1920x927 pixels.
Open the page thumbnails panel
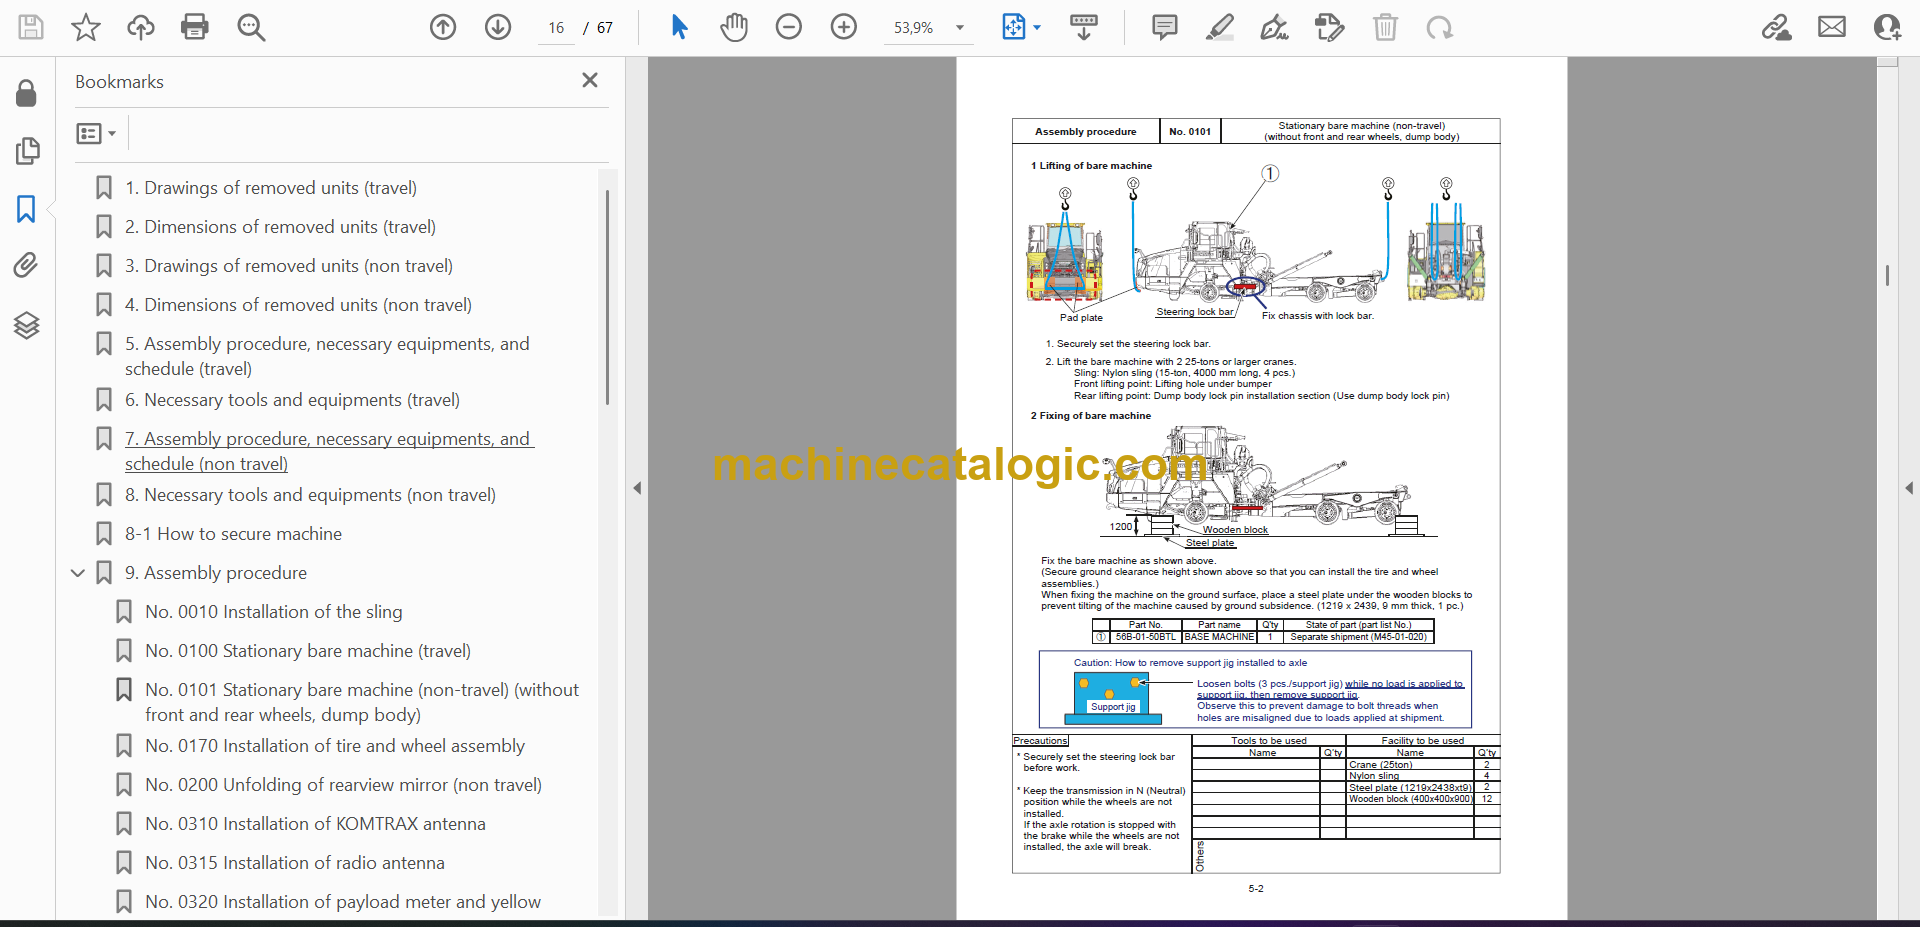[27, 151]
